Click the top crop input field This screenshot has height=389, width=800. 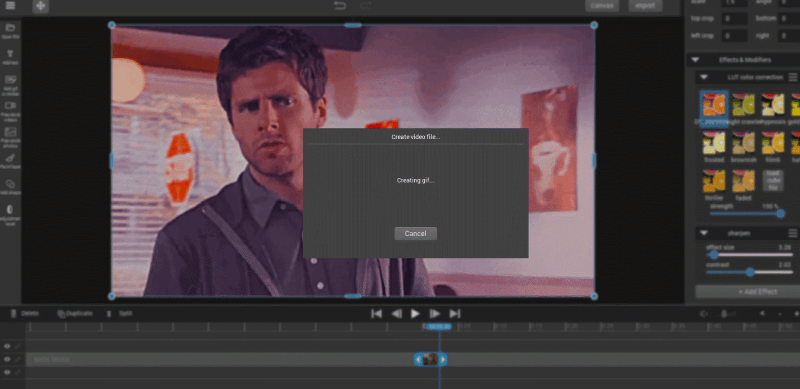[734, 19]
